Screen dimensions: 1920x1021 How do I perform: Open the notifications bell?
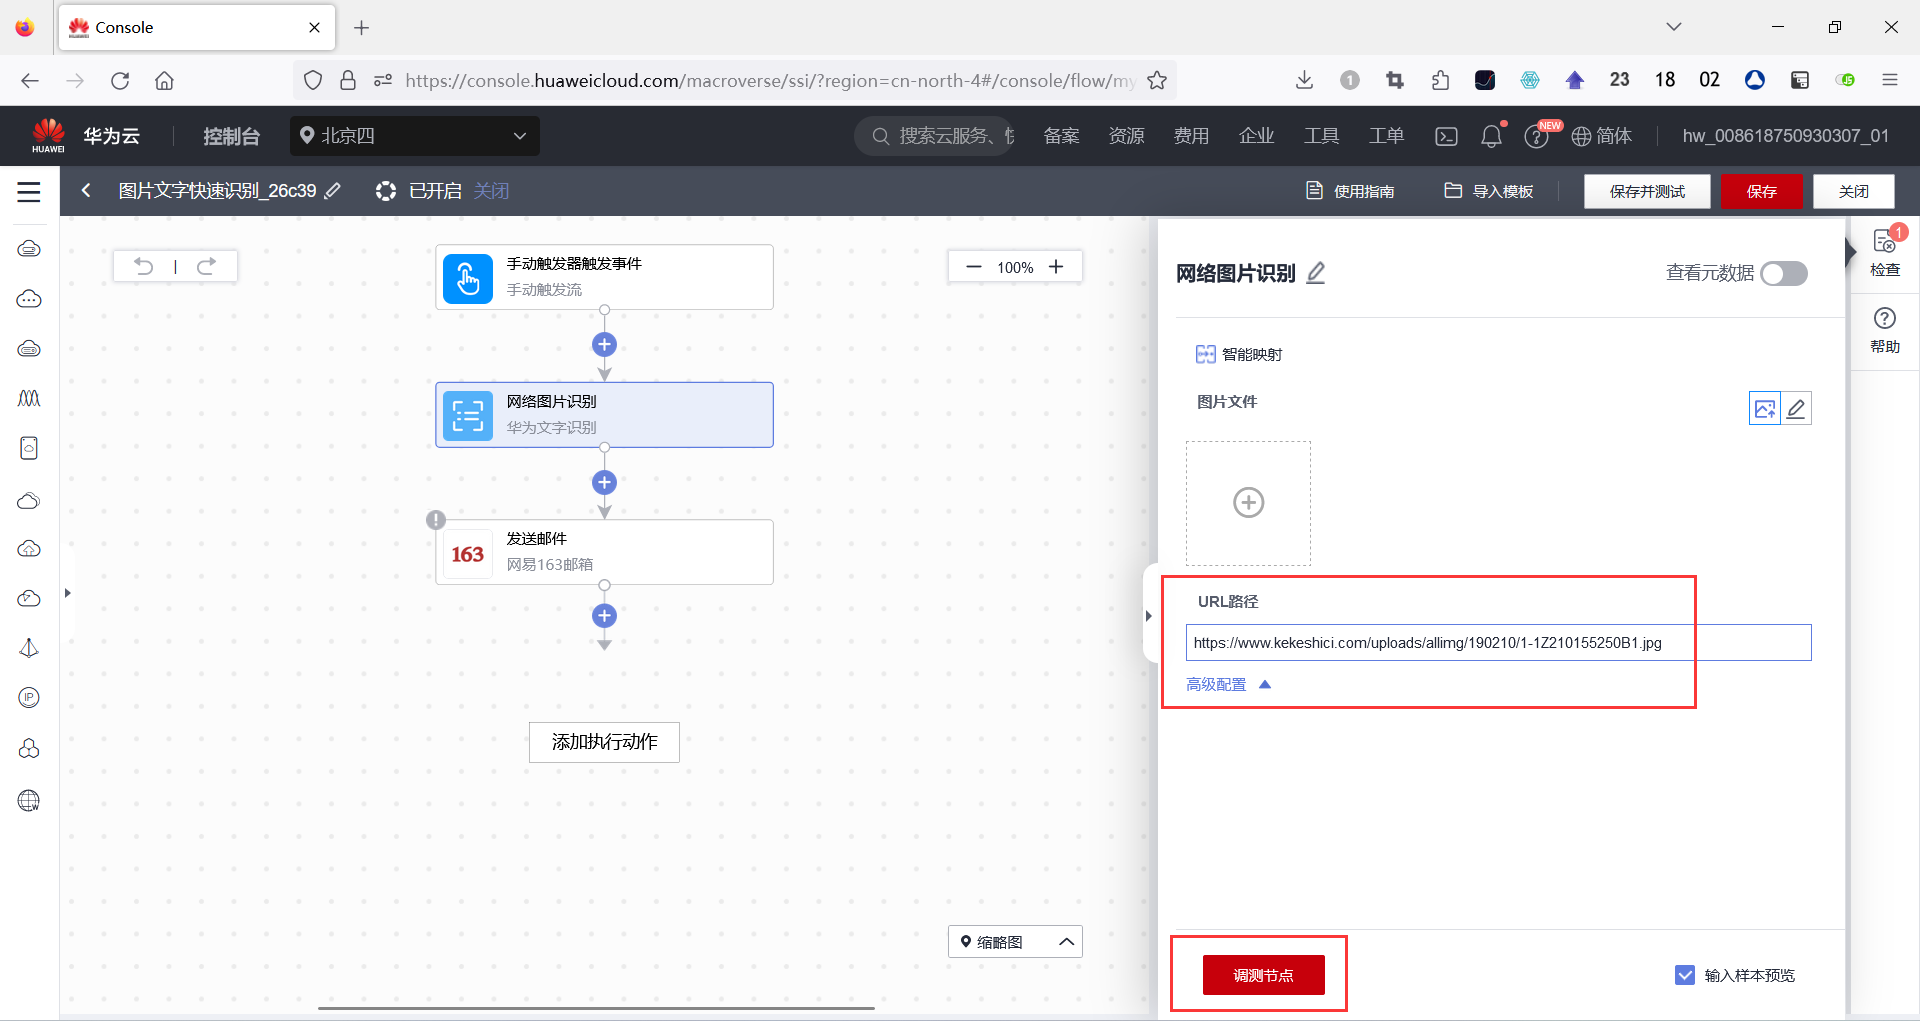[1491, 136]
